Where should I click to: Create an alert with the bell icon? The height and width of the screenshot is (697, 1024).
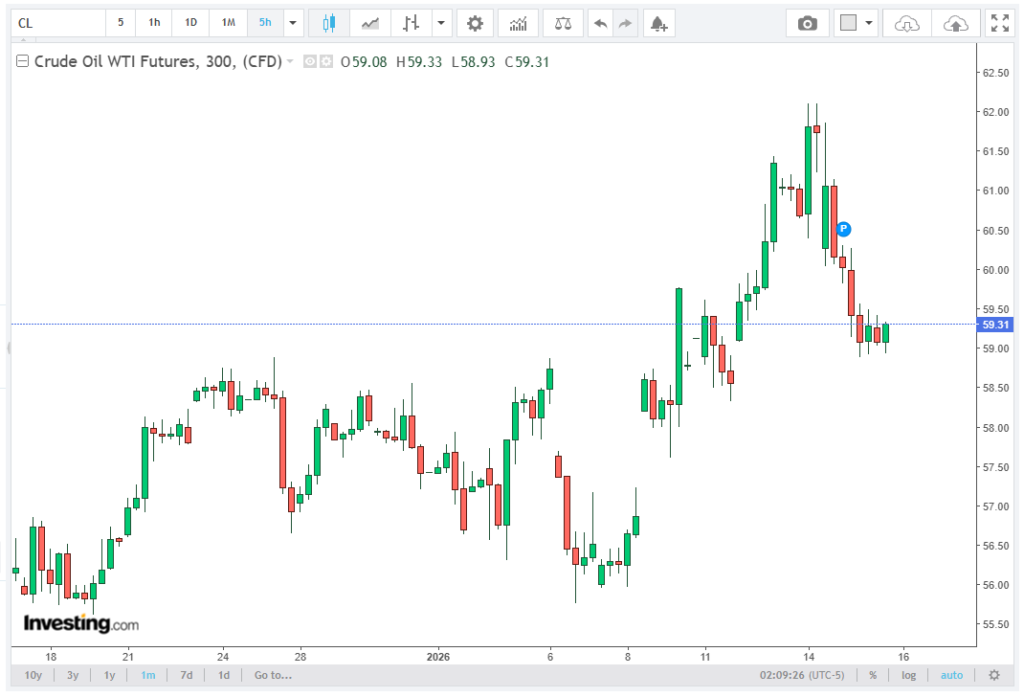tap(657, 23)
